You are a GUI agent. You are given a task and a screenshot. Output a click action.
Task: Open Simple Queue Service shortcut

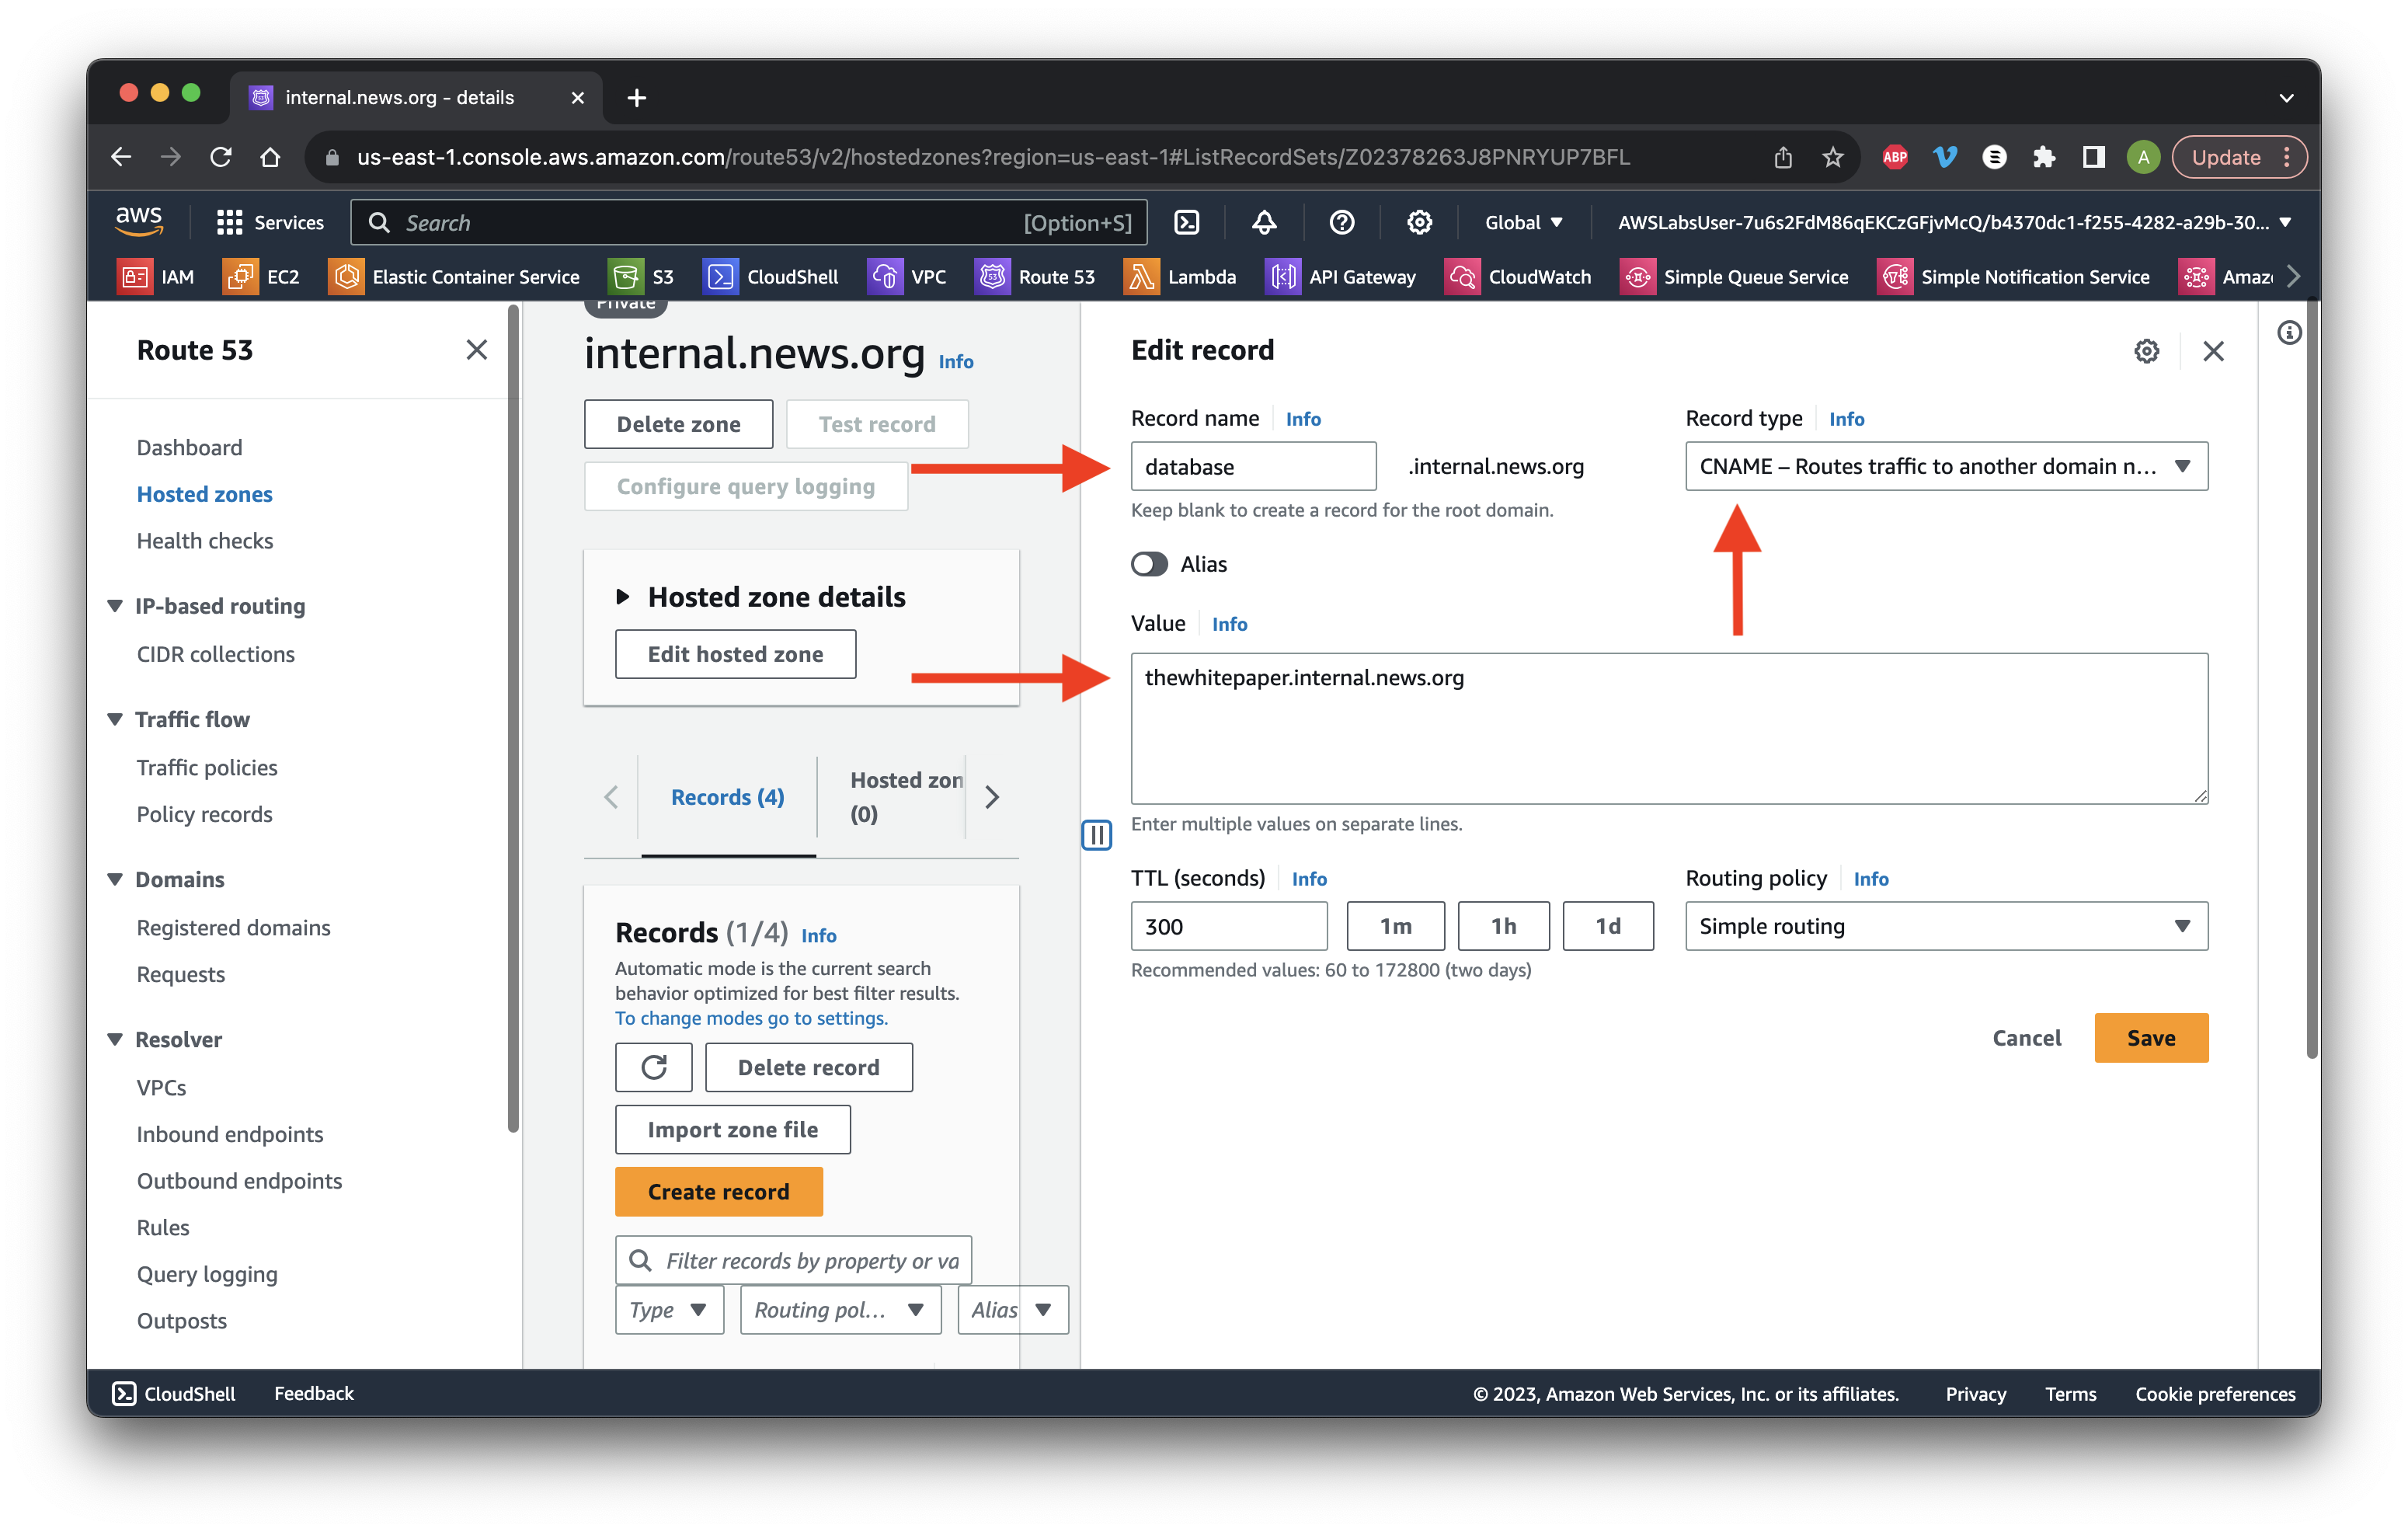coord(1734,277)
